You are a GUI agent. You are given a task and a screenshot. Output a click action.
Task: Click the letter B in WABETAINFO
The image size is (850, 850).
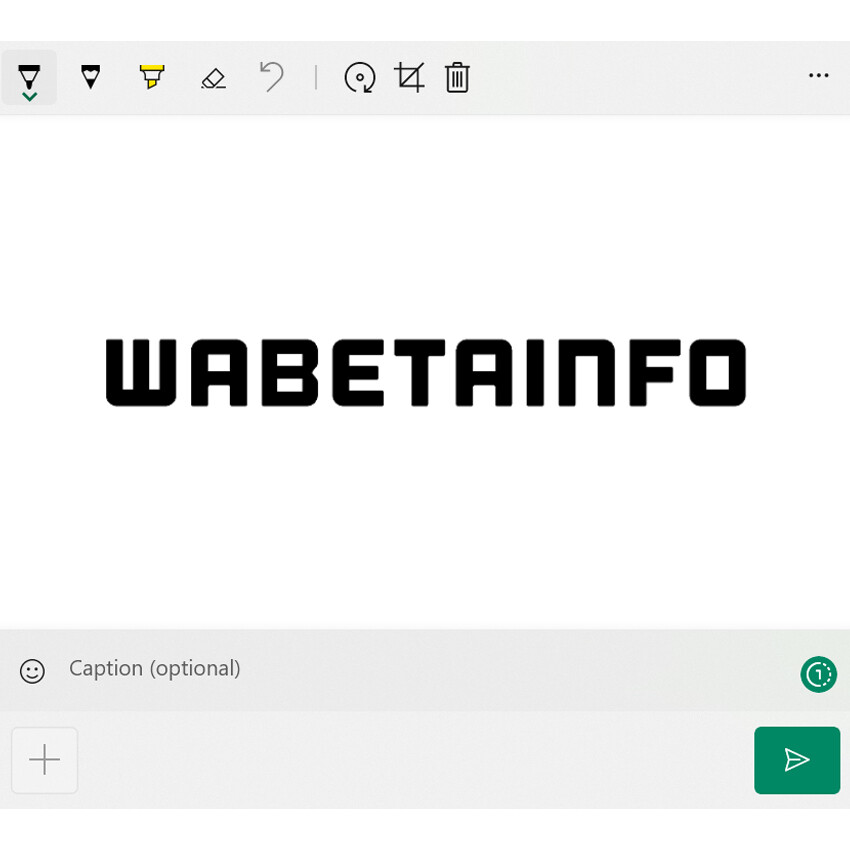tap(288, 373)
